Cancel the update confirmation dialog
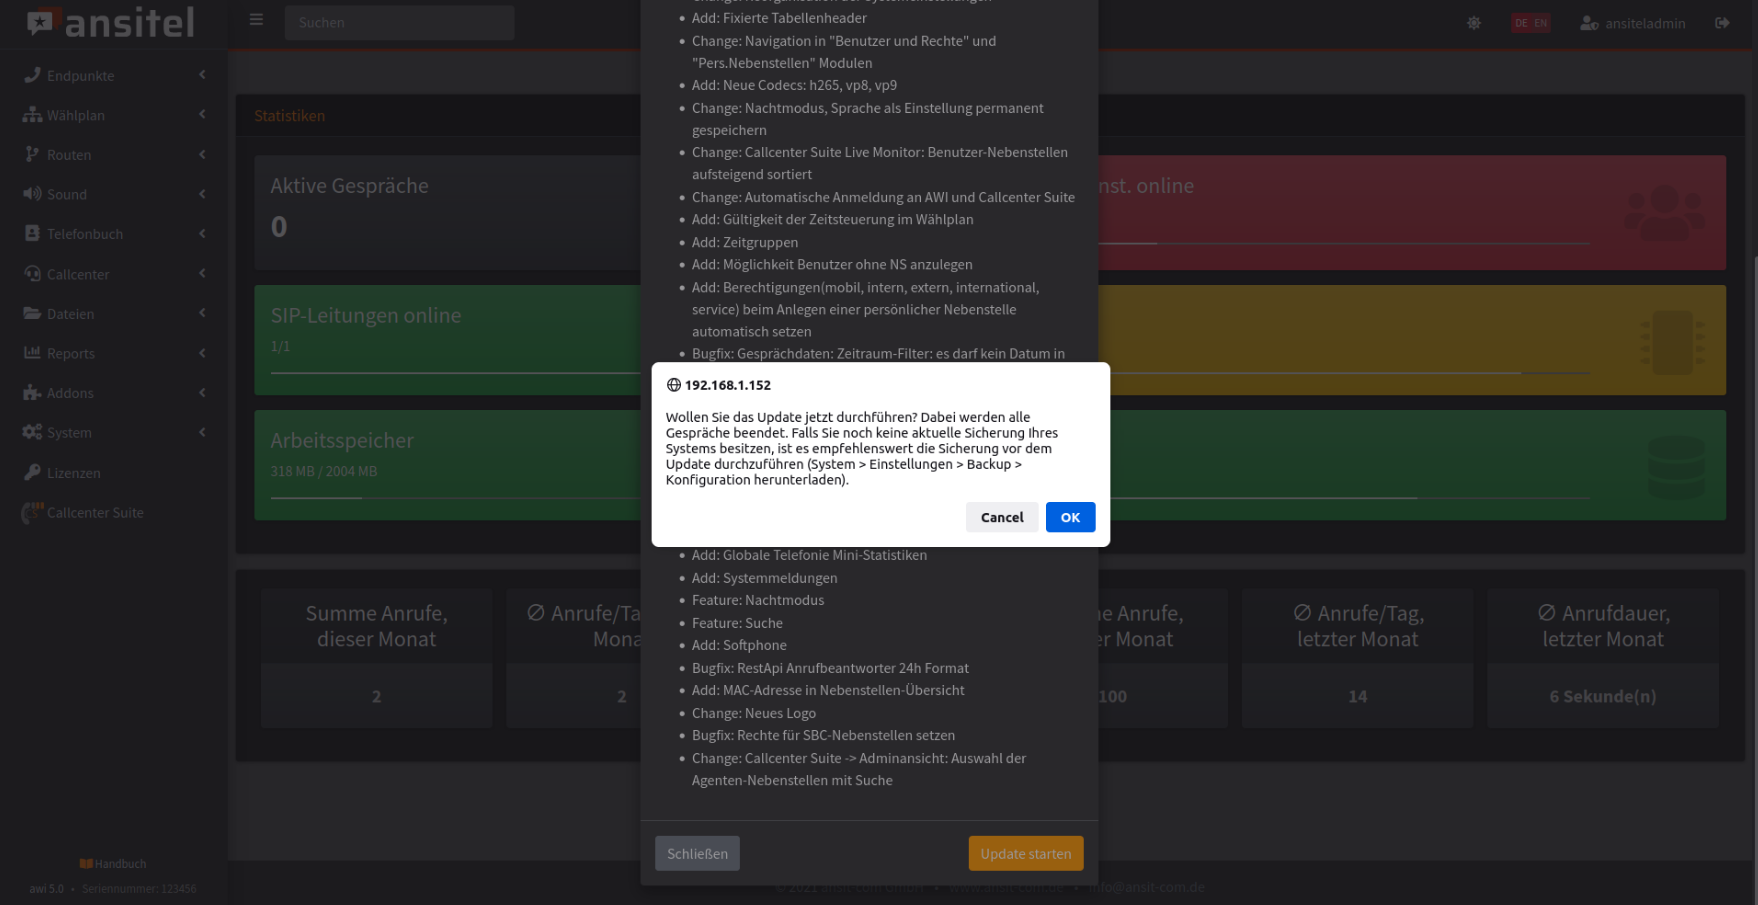The height and width of the screenshot is (905, 1758). [1001, 517]
